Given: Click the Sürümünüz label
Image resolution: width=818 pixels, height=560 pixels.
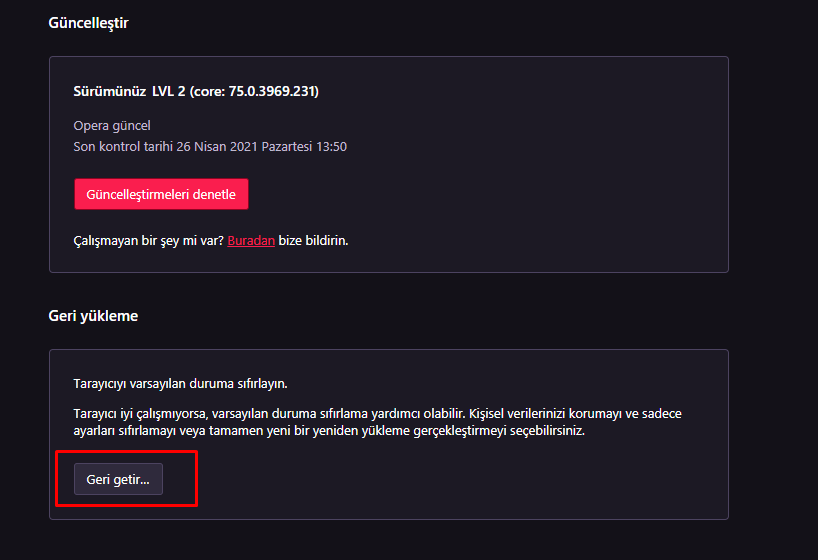Looking at the screenshot, I should pos(110,92).
